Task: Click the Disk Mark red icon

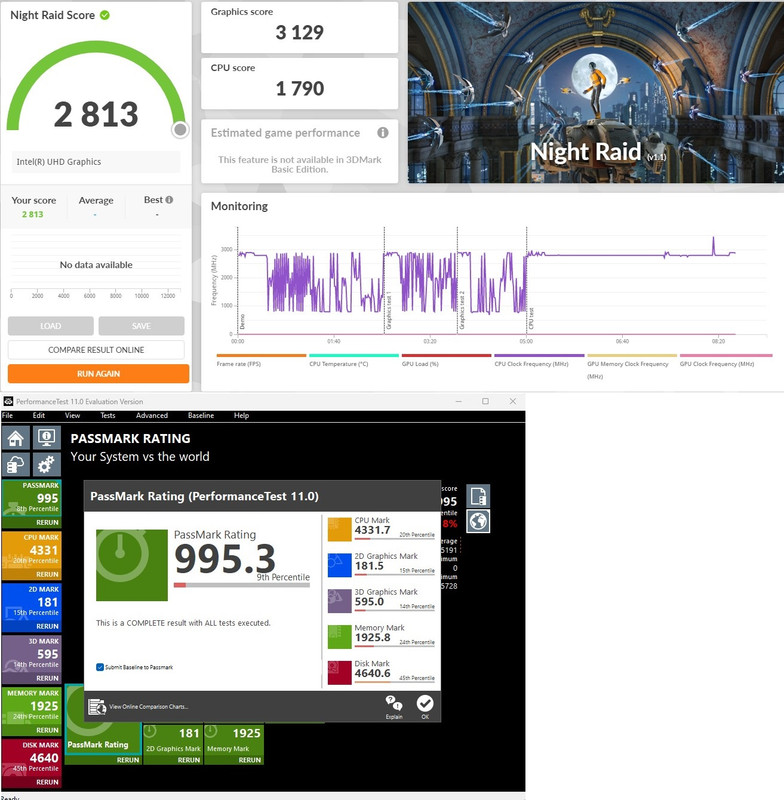Action: point(340,672)
